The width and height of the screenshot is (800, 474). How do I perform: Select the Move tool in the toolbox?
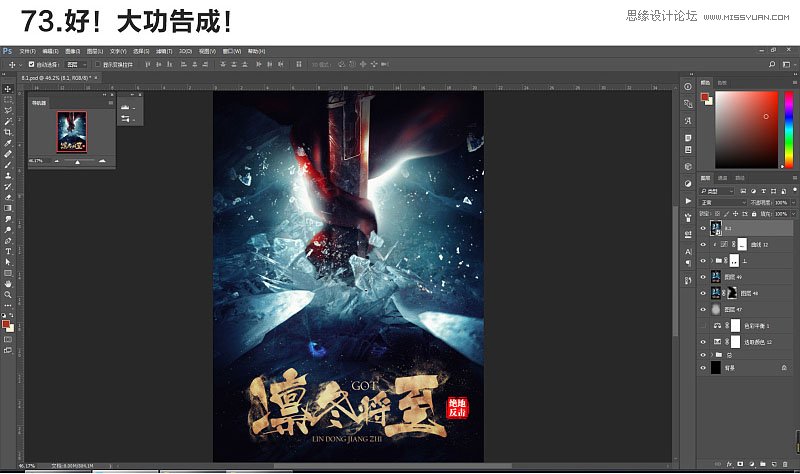pyautogui.click(x=8, y=89)
